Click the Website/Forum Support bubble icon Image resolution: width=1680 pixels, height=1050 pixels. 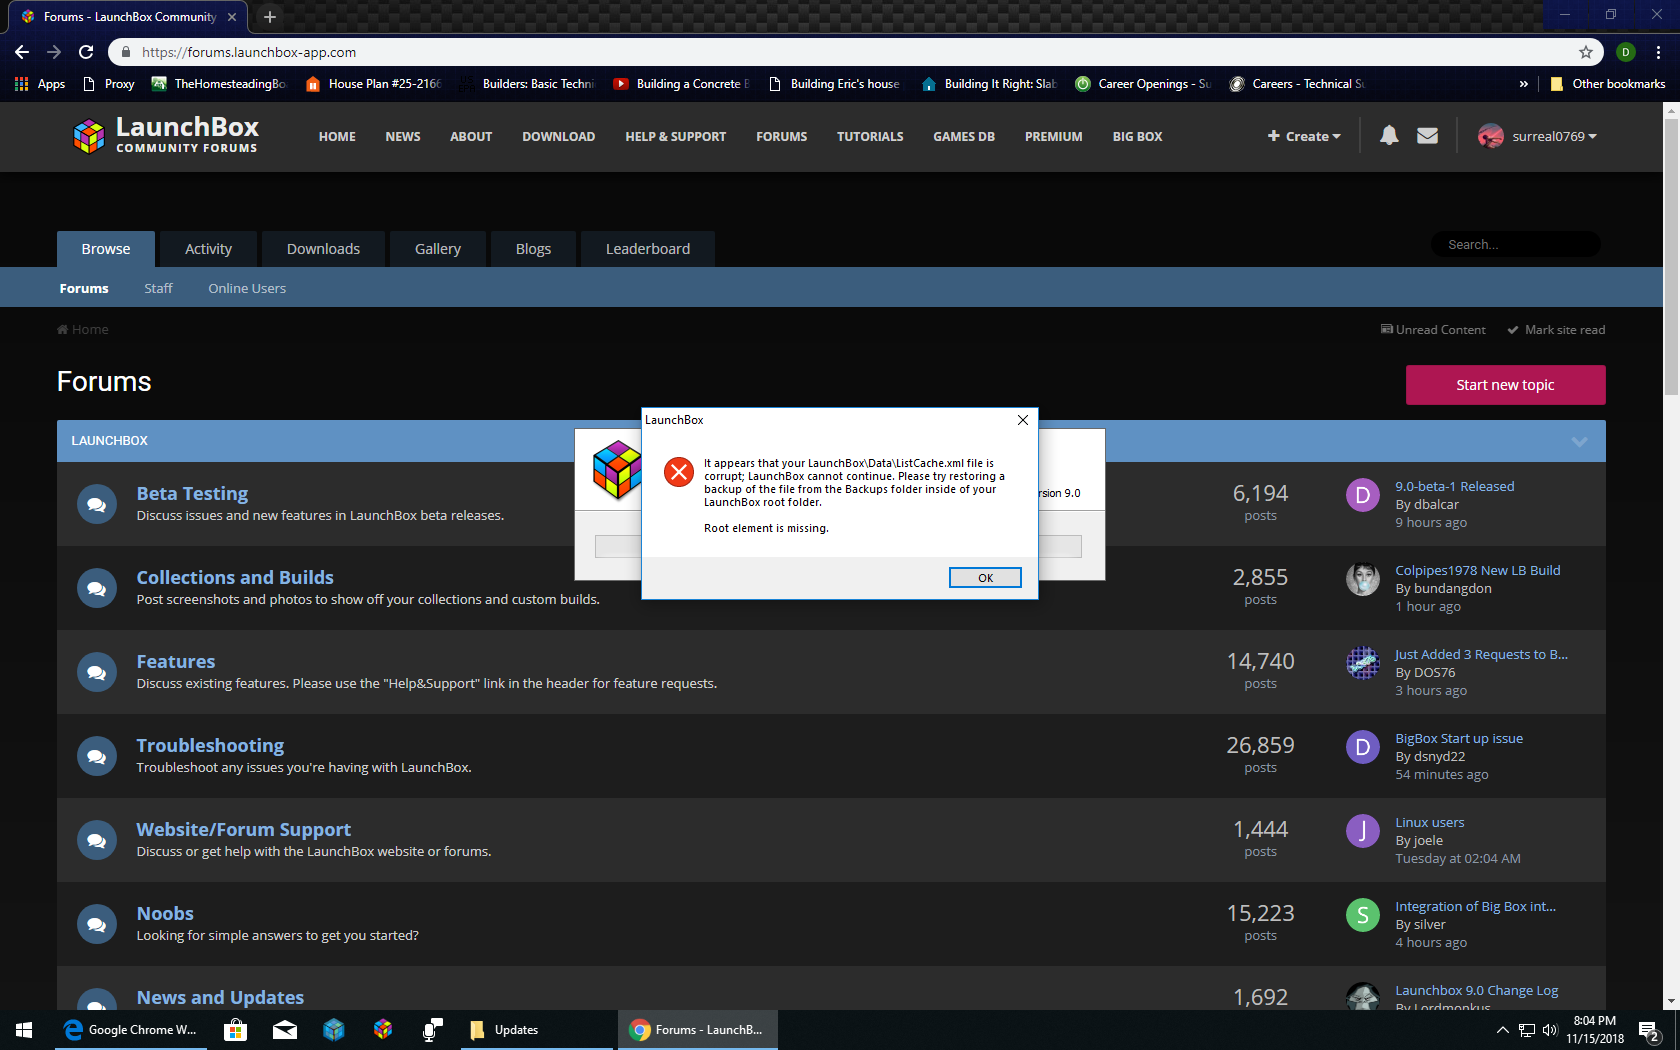click(97, 840)
